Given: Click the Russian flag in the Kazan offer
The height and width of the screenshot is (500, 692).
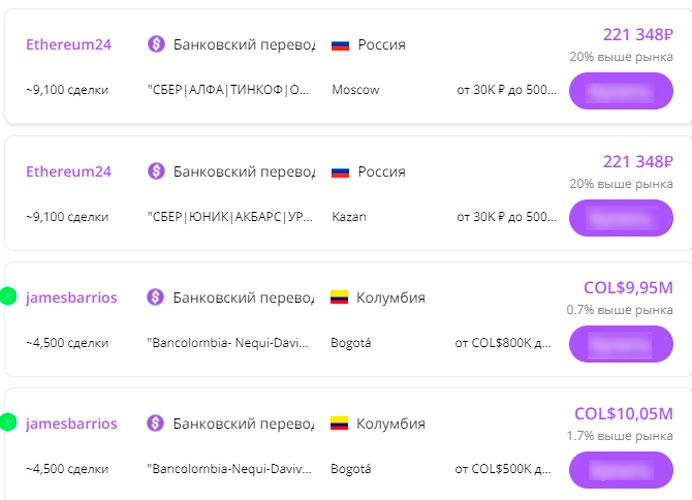Looking at the screenshot, I should (x=340, y=171).
